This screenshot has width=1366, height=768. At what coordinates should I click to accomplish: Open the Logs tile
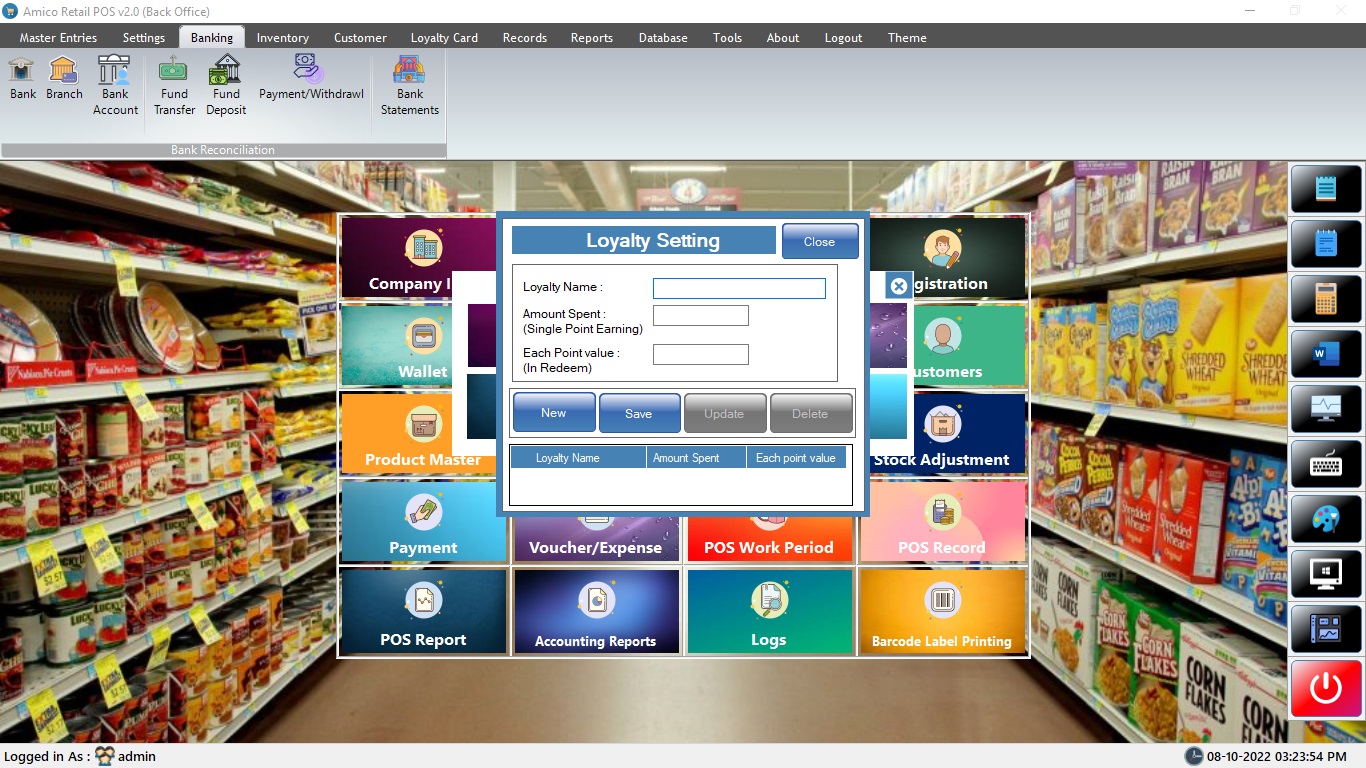click(768, 611)
